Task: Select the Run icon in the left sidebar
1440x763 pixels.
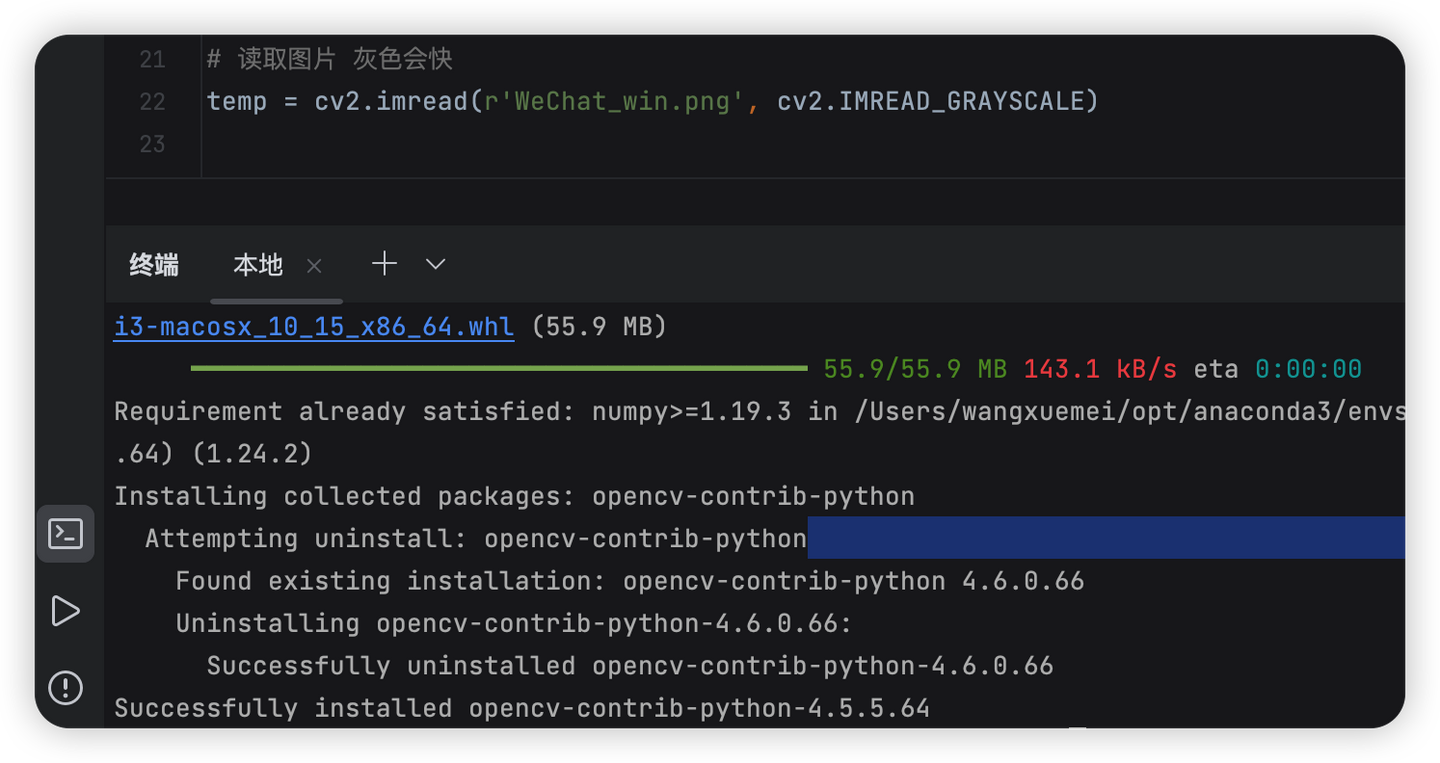Action: coord(65,611)
